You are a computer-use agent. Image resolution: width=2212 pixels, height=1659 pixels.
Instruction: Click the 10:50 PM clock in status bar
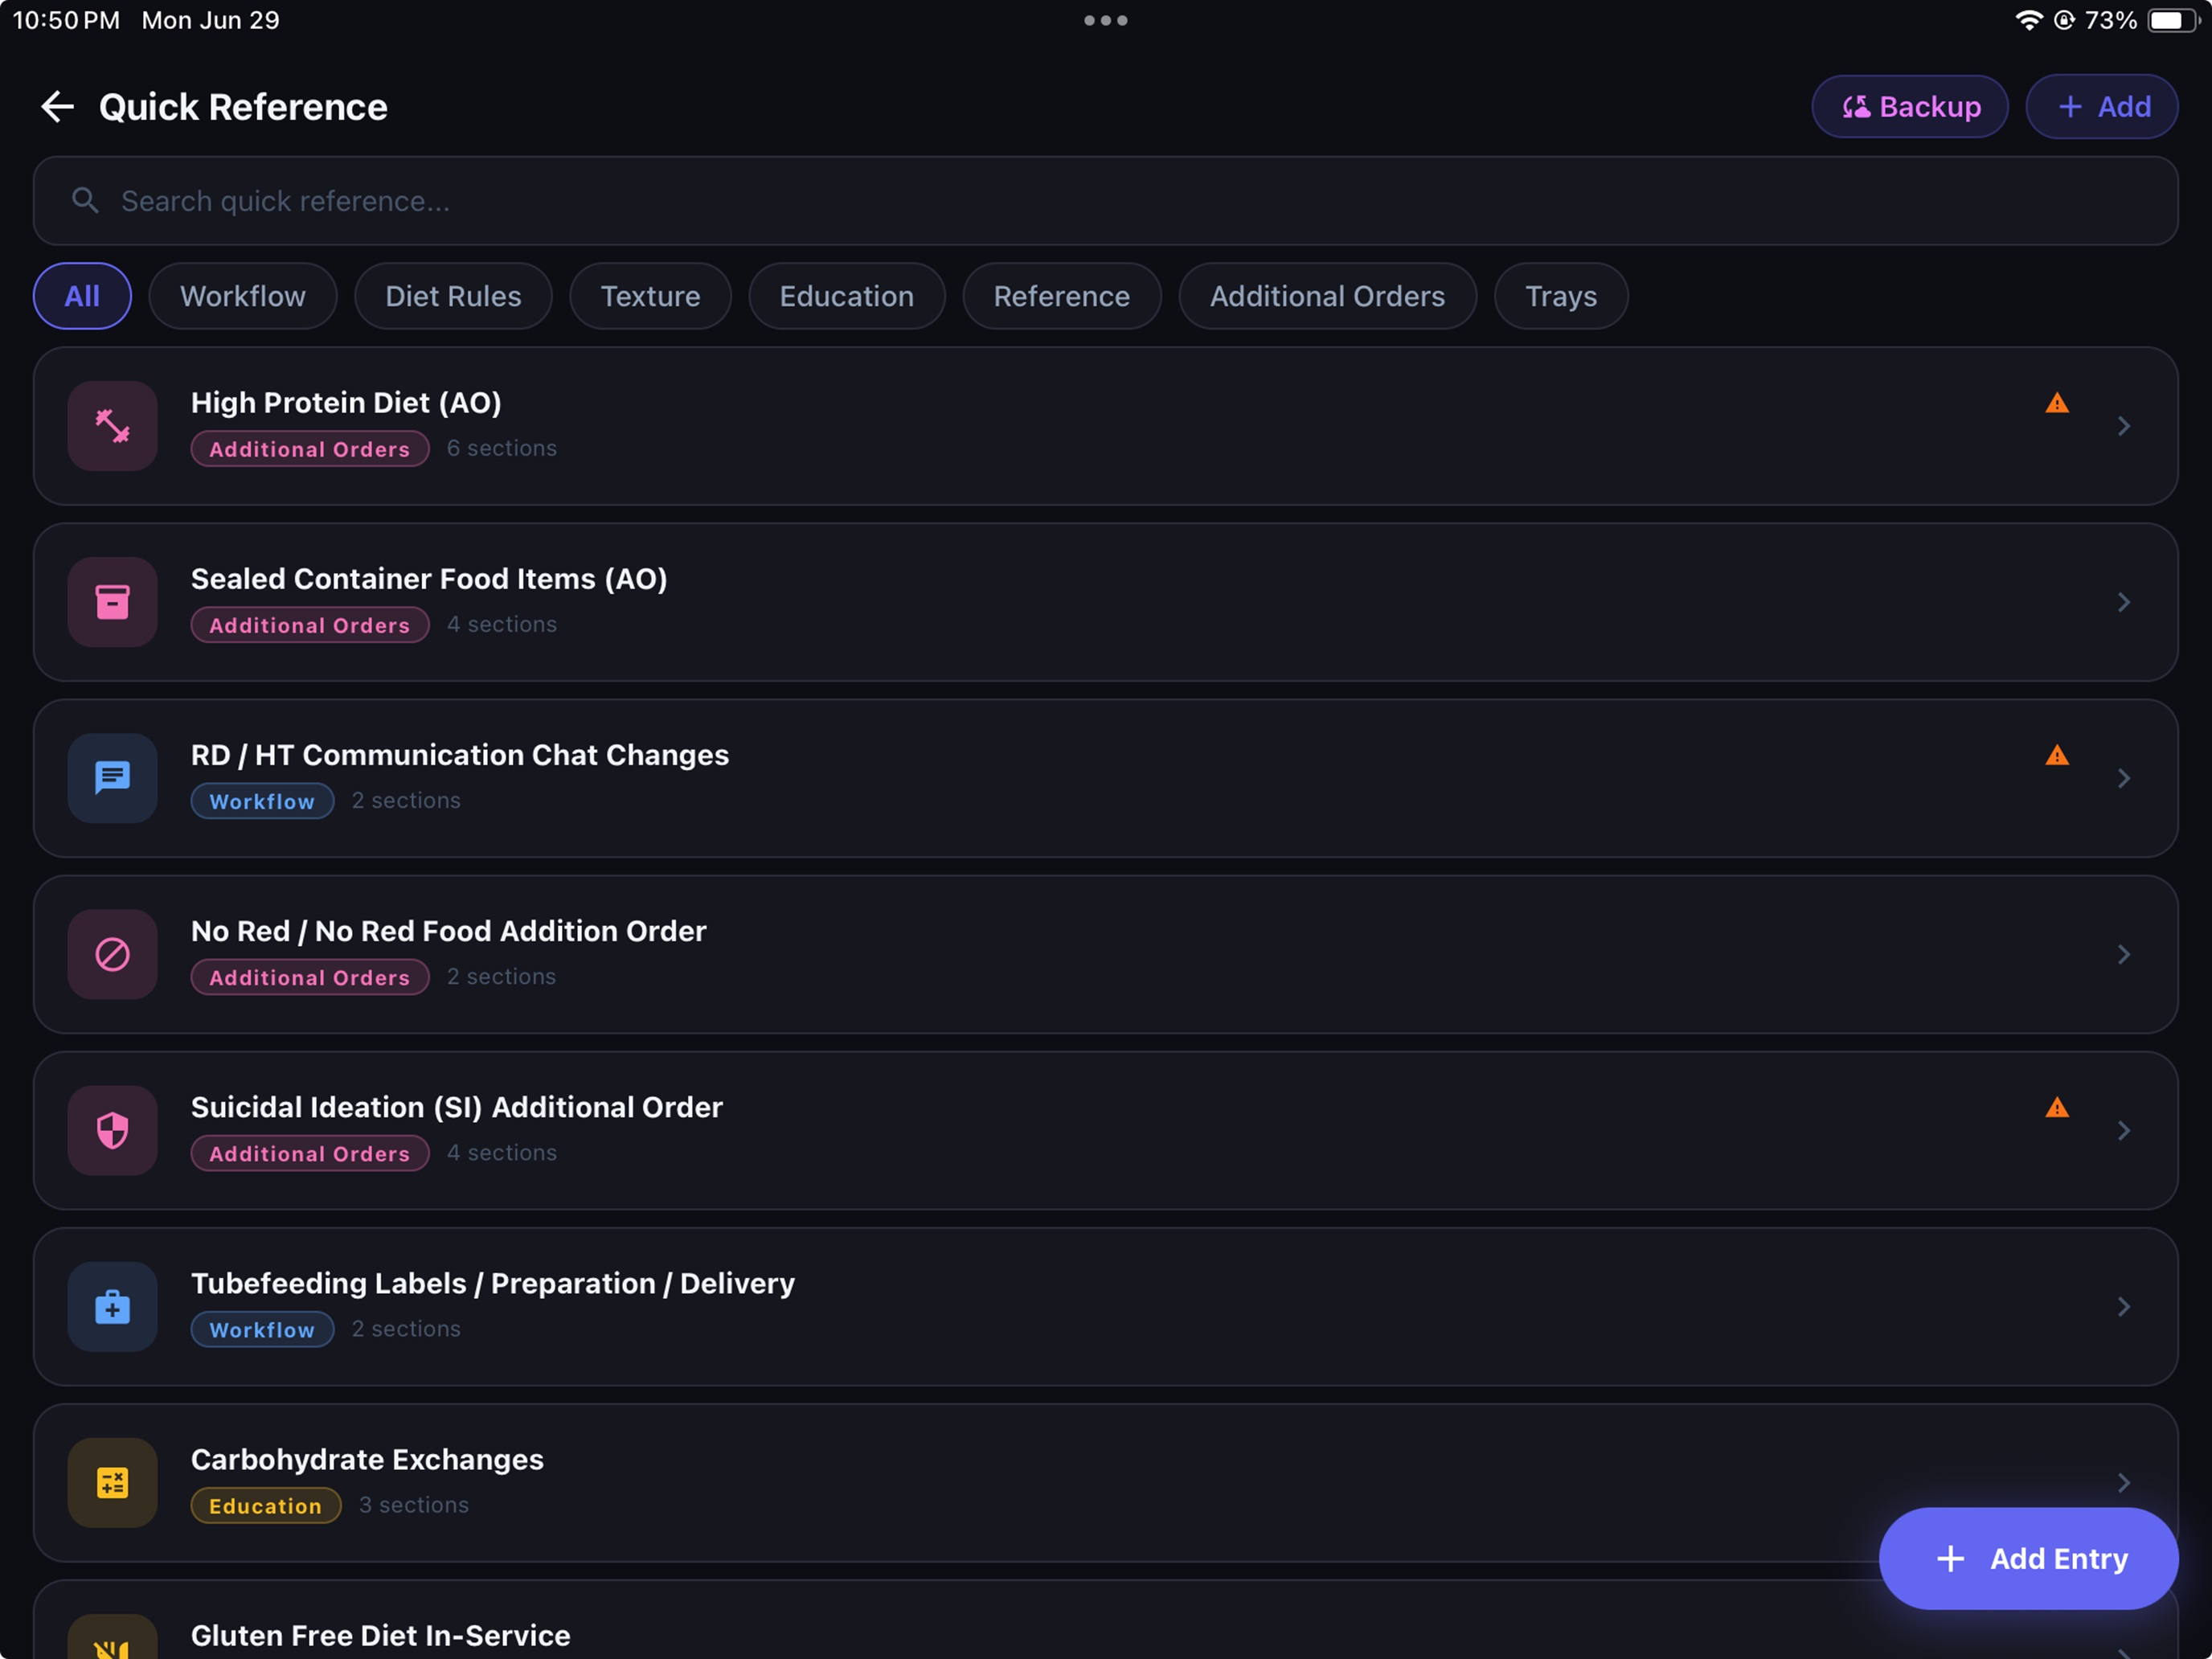pos(66,20)
